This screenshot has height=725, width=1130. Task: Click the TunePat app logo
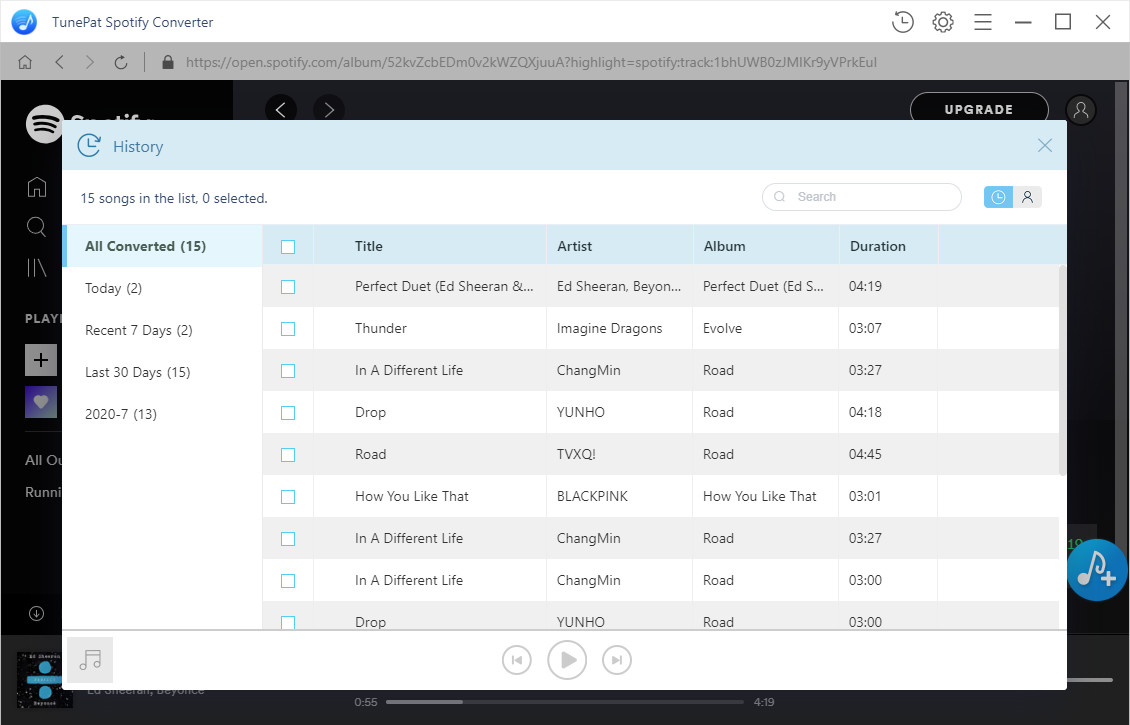[x=24, y=22]
